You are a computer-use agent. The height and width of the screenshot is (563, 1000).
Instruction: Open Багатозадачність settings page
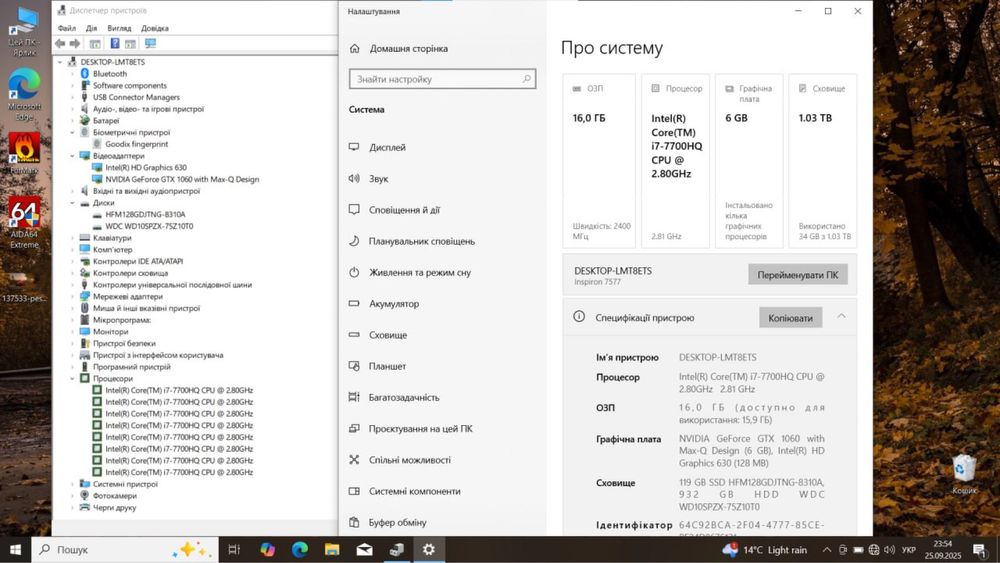click(x=404, y=397)
